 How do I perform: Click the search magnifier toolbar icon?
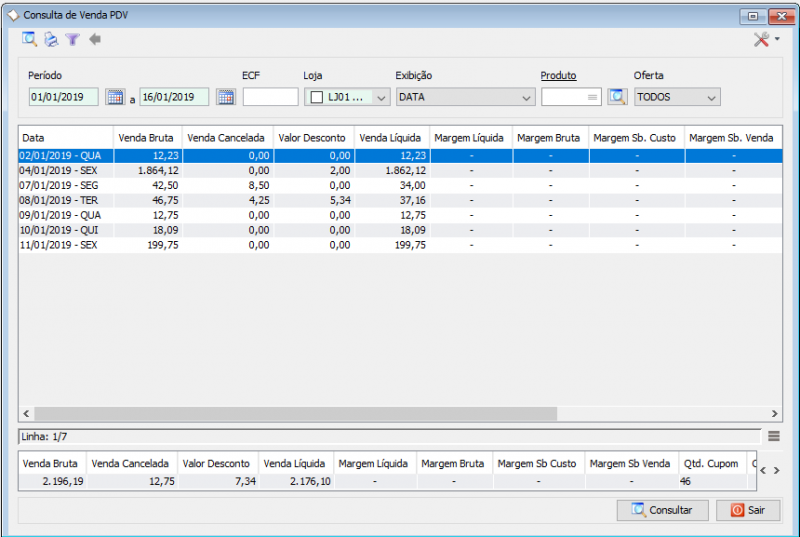pyautogui.click(x=29, y=39)
